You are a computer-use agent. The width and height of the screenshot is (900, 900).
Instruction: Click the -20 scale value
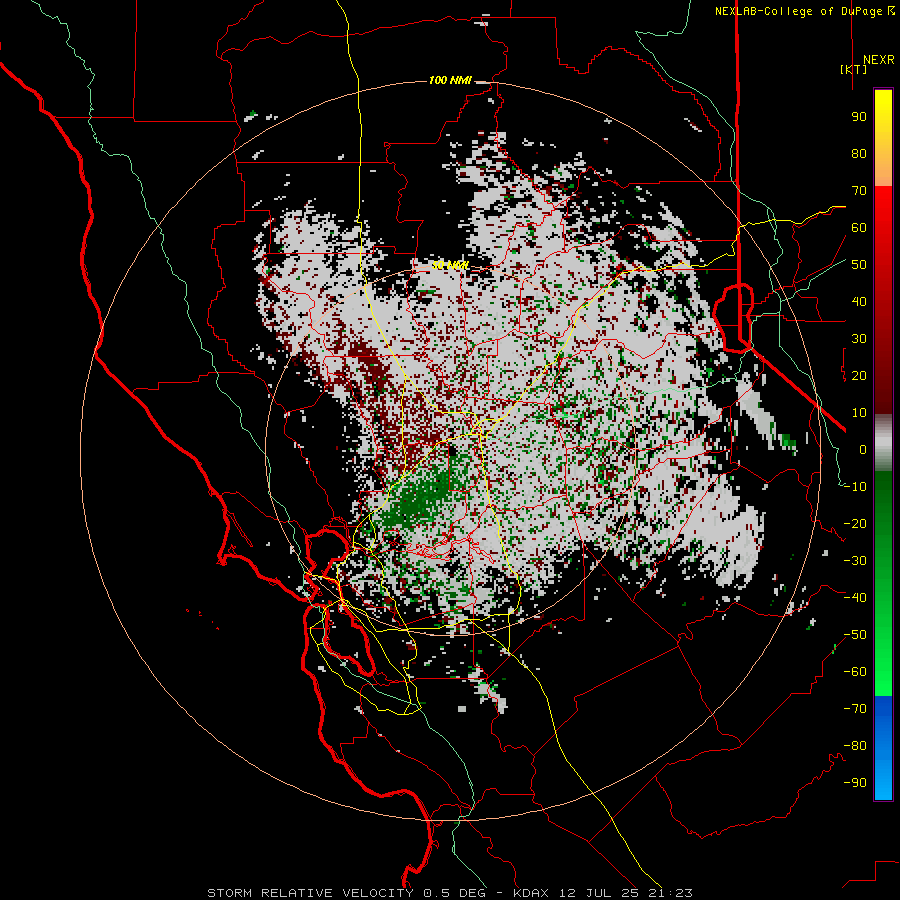tap(855, 523)
